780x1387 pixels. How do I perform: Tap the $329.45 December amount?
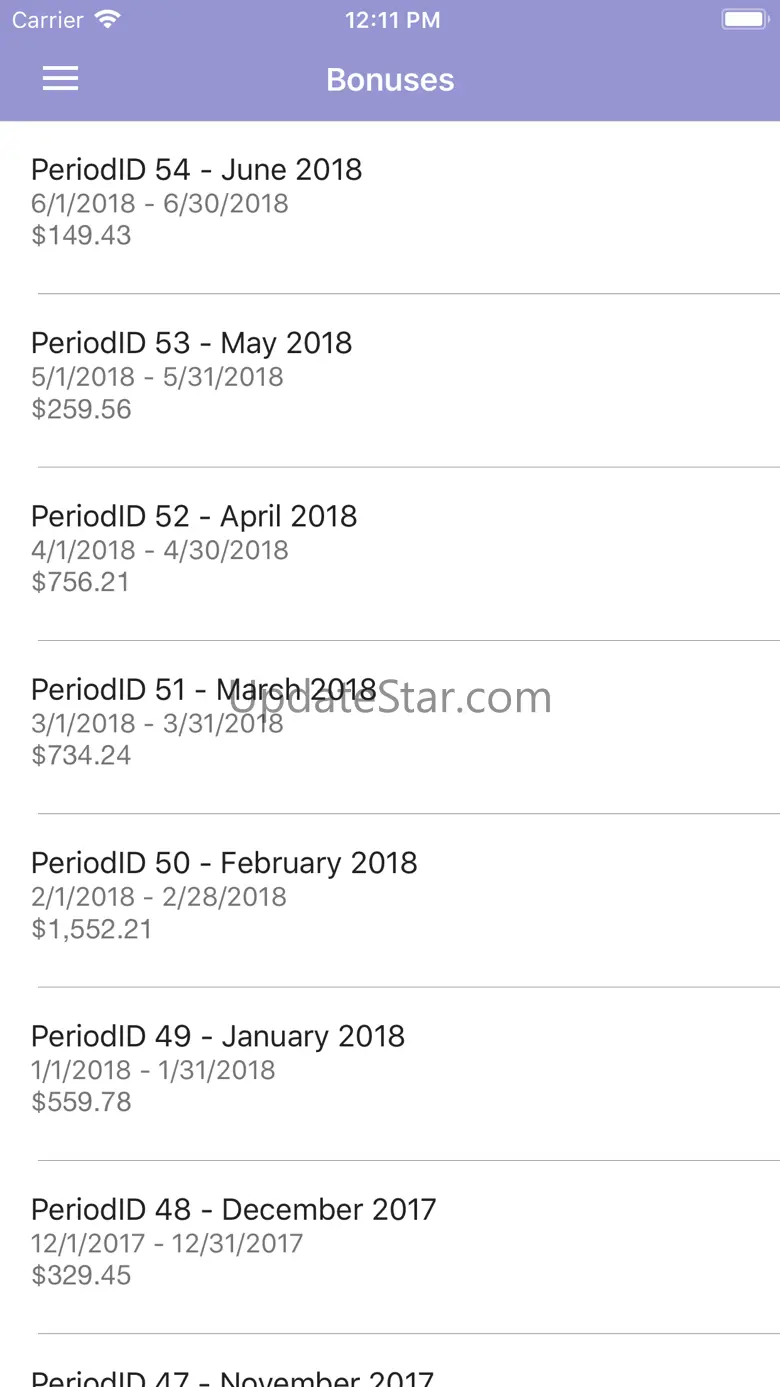81,1275
